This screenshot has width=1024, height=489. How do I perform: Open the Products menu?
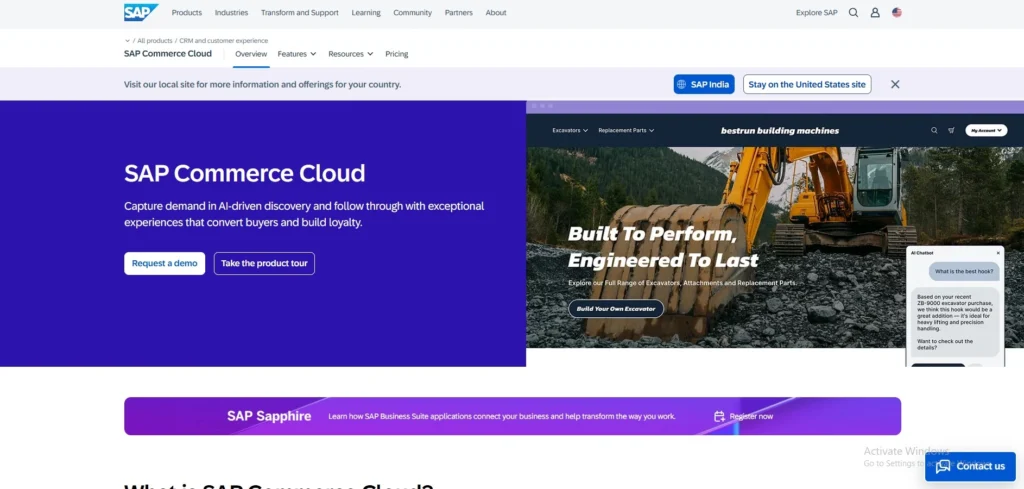(x=187, y=12)
